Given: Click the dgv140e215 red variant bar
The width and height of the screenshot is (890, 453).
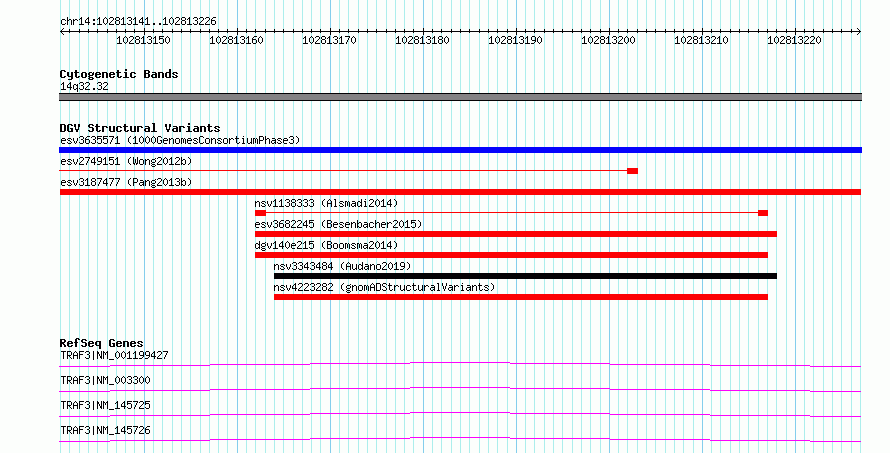Looking at the screenshot, I should pos(511,255).
